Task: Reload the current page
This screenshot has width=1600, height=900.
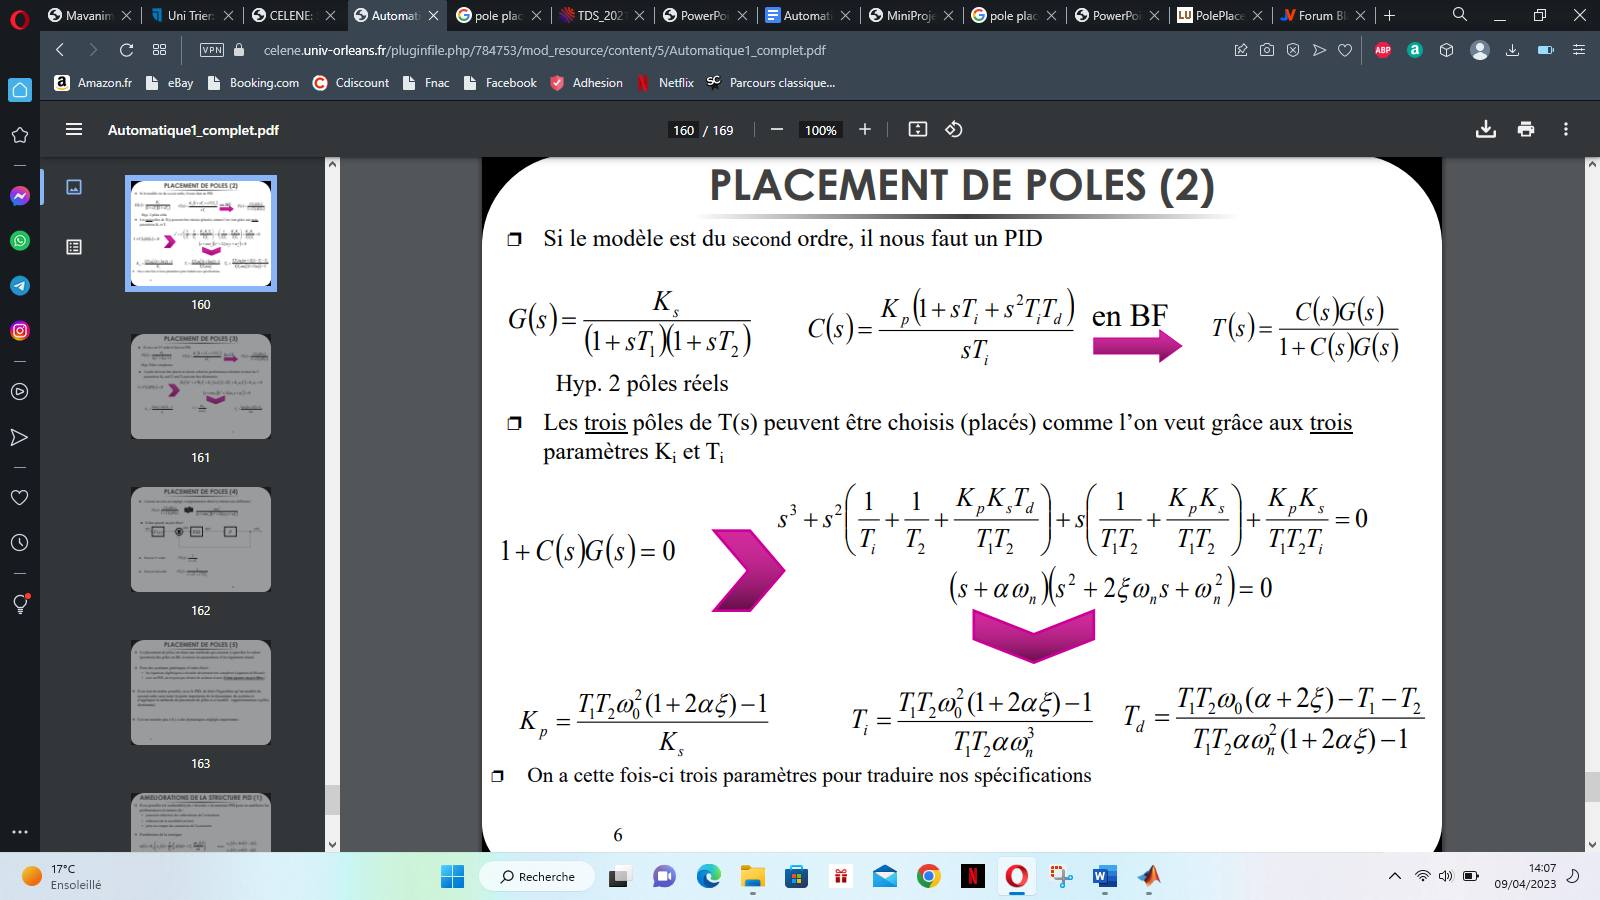Action: pyautogui.click(x=126, y=50)
